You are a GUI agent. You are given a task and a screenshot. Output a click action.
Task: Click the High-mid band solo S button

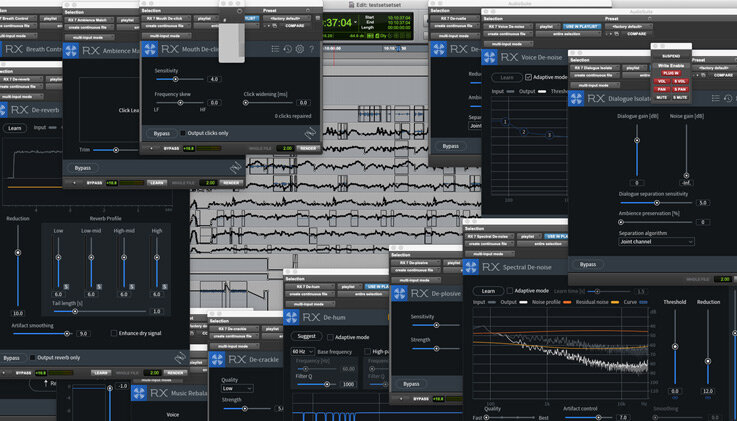click(x=132, y=287)
